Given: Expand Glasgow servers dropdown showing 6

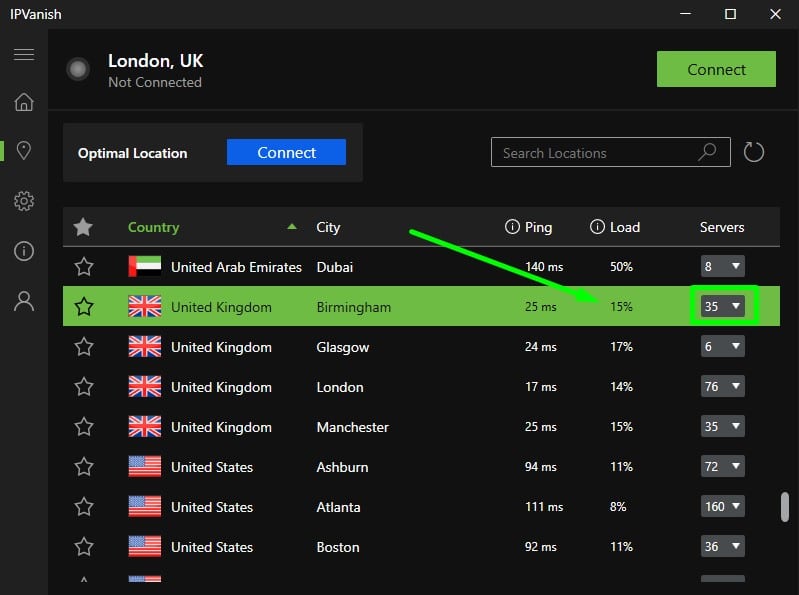Looking at the screenshot, I should pos(723,346).
